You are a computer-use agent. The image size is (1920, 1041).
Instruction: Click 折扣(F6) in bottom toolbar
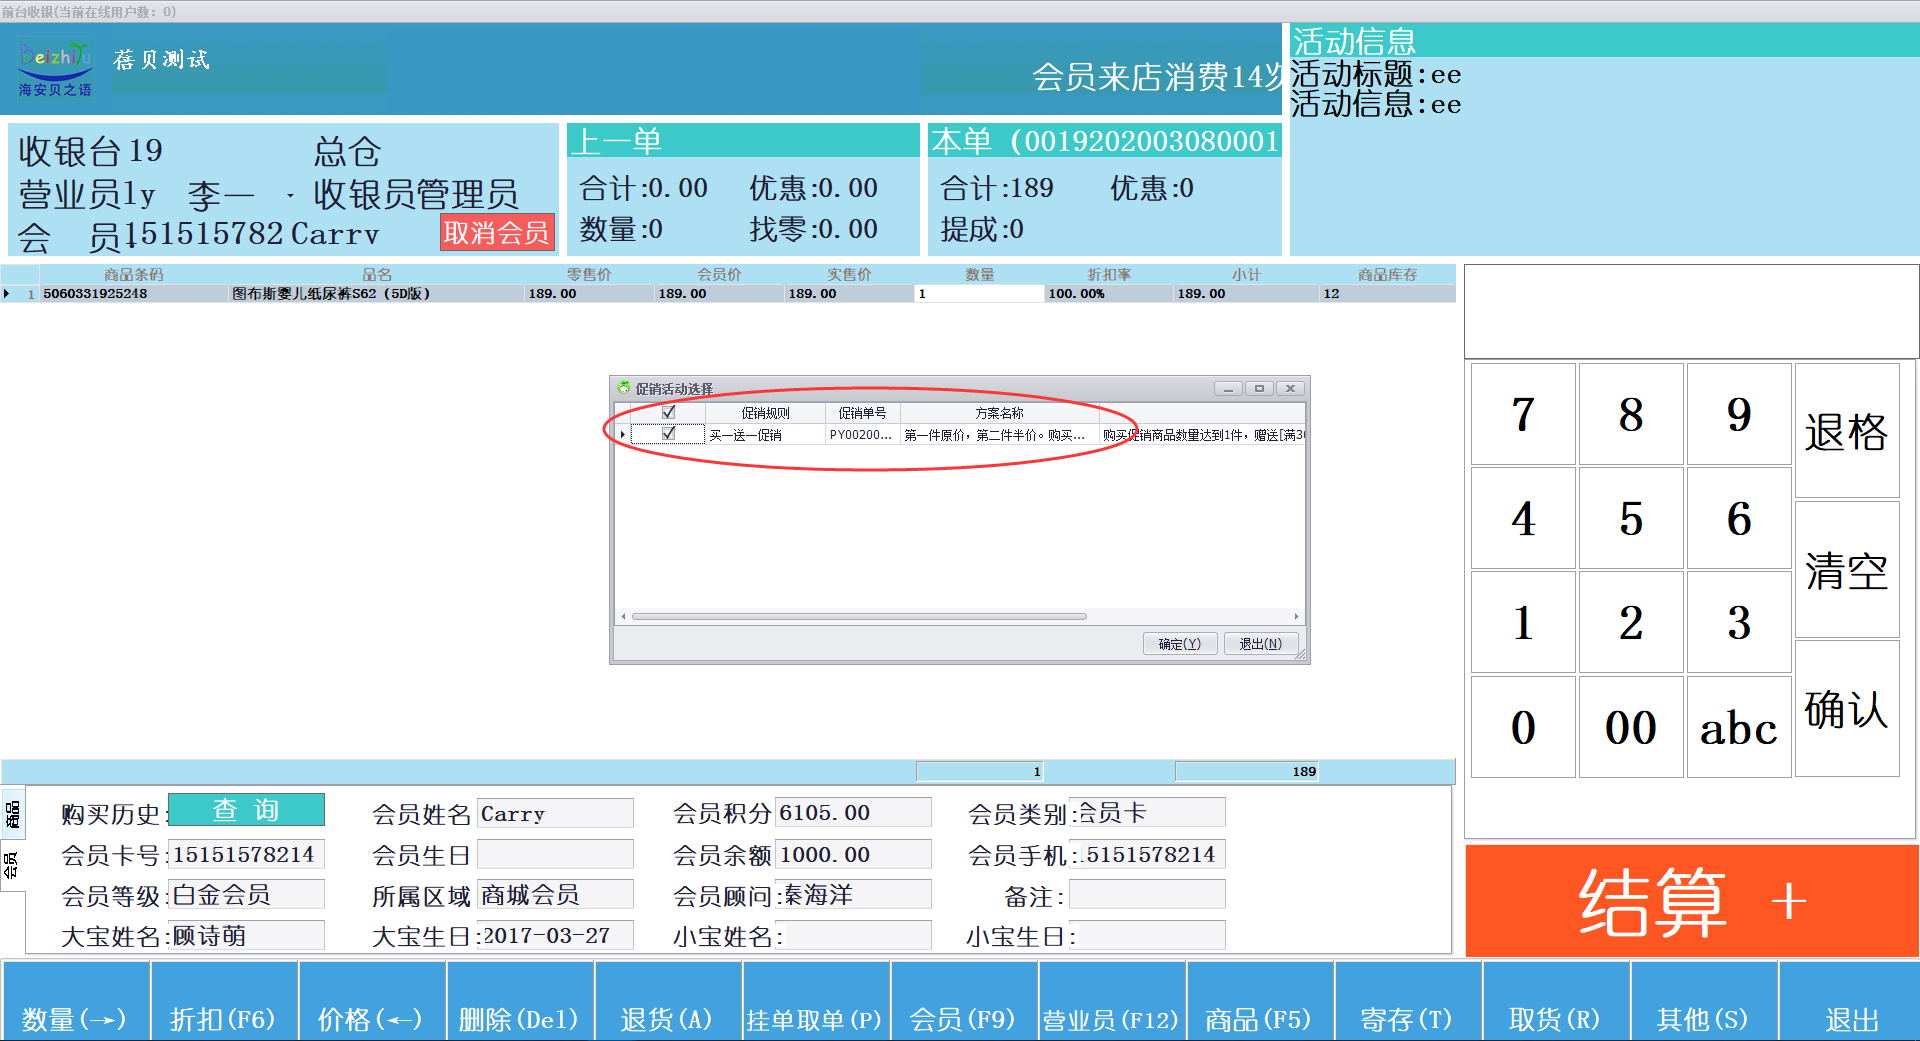coord(223,1001)
